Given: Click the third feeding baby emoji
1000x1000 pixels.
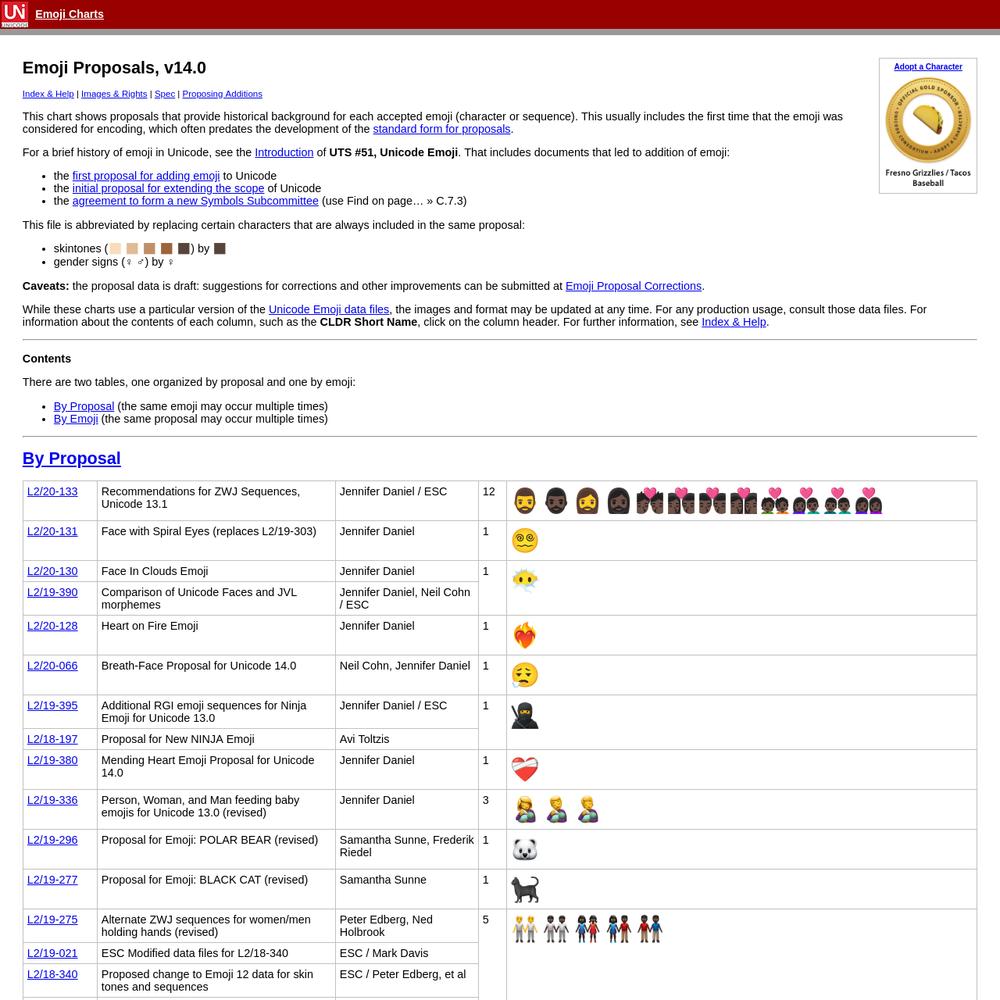Looking at the screenshot, I should click(588, 809).
